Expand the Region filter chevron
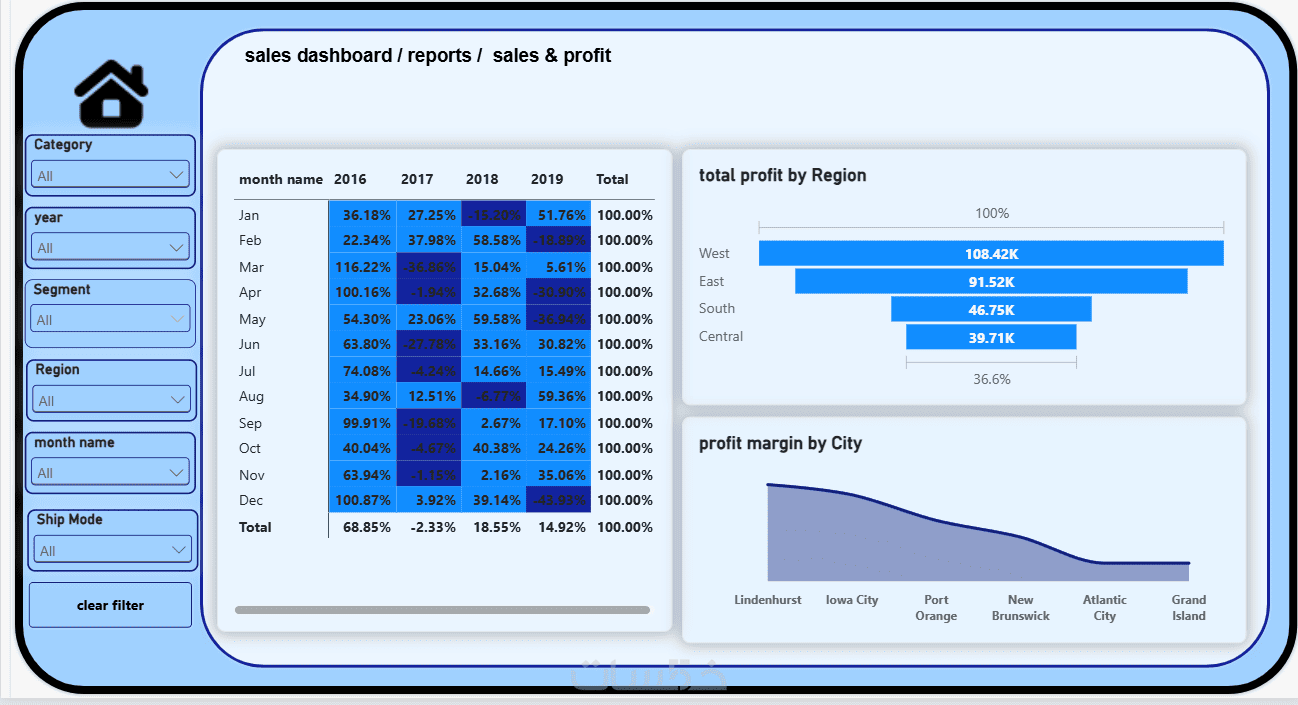 (178, 400)
